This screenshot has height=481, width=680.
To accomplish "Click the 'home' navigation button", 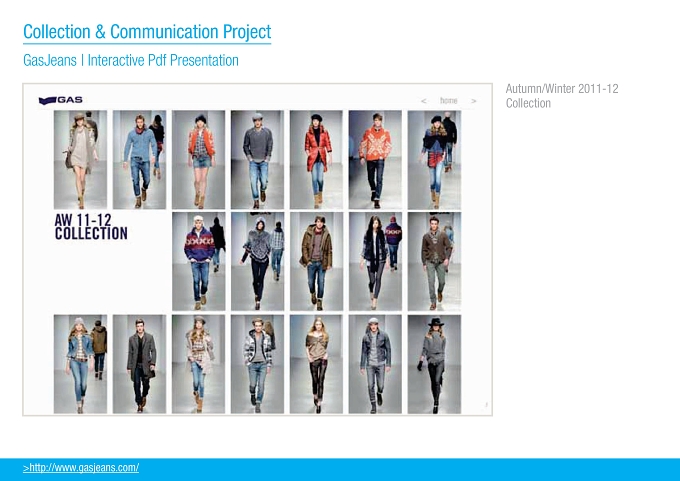I will (448, 100).
